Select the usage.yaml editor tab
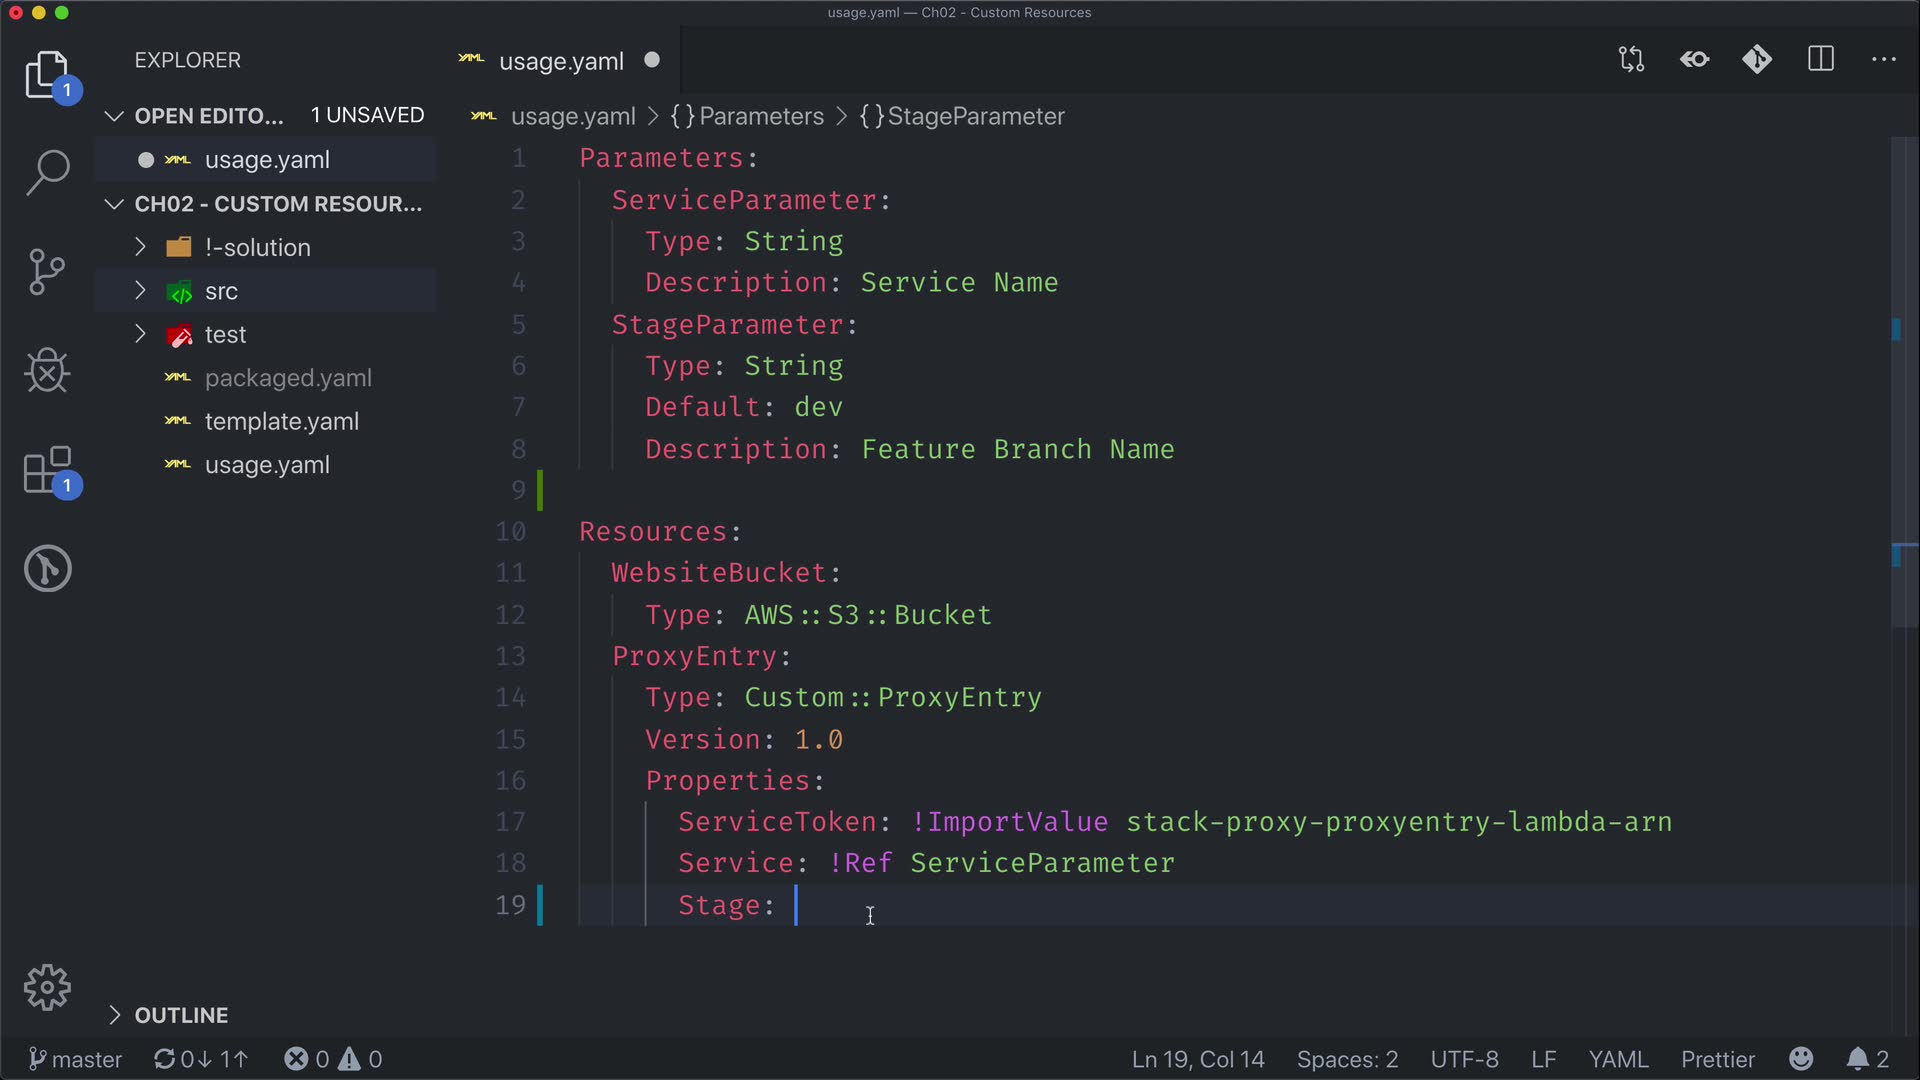This screenshot has height=1080, width=1920. click(x=560, y=61)
